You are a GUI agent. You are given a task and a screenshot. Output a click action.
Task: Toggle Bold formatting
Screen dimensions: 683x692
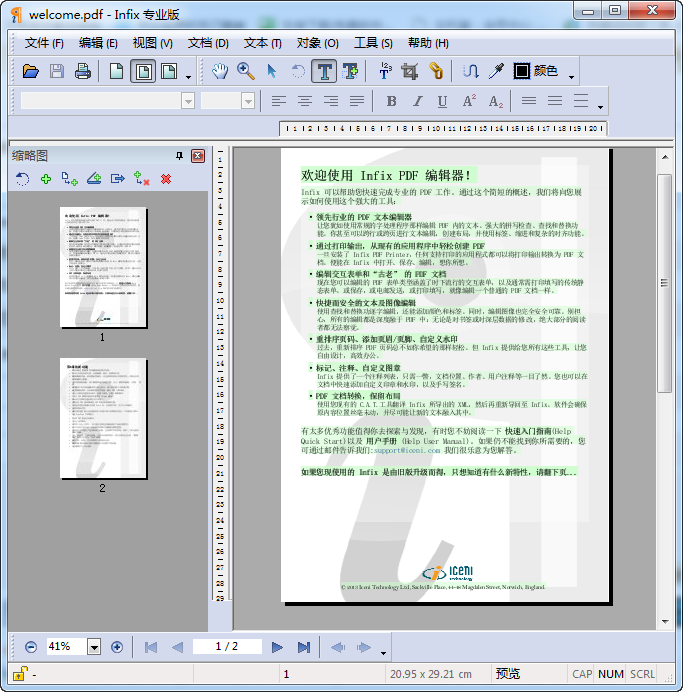pos(391,101)
